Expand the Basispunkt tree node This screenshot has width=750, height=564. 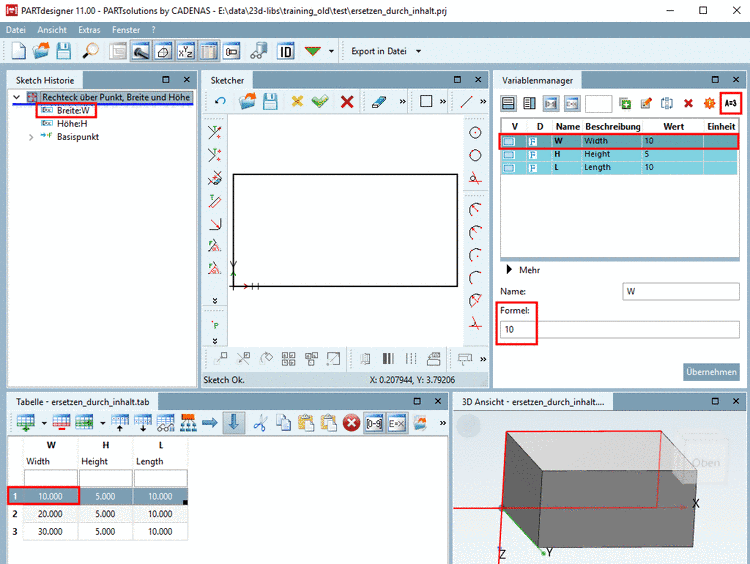[31, 137]
